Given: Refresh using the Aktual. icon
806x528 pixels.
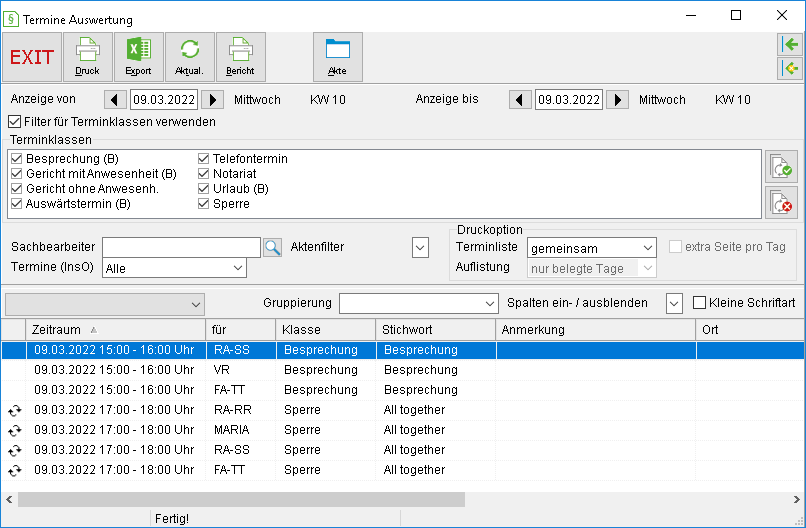Looking at the screenshot, I should tap(190, 57).
